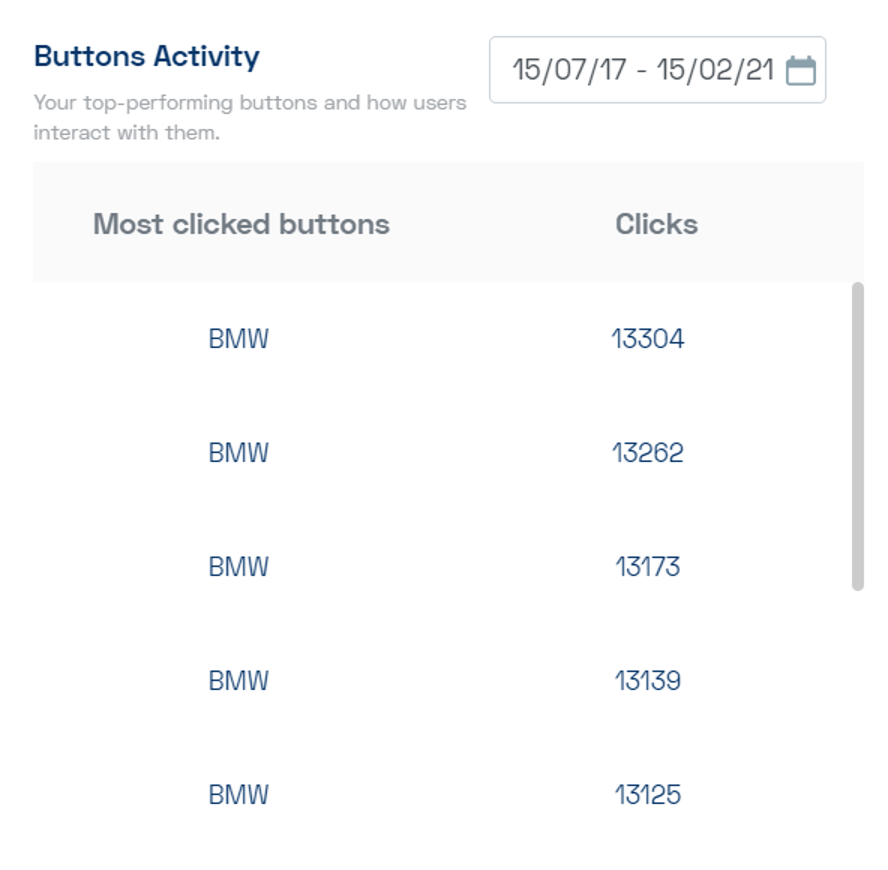Select the BMW row with 13304 clicks
This screenshot has width=888, height=870.
442,339
